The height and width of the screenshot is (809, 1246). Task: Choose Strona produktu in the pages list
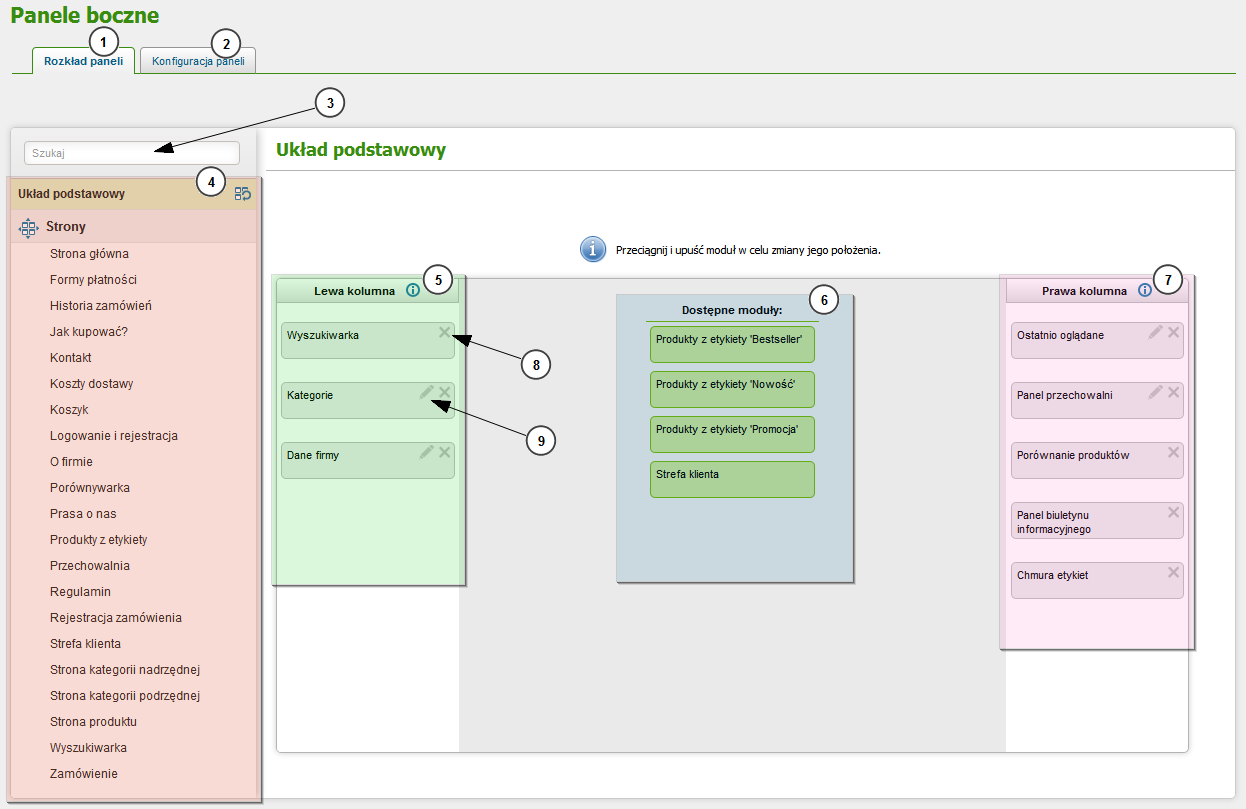[x=93, y=722]
